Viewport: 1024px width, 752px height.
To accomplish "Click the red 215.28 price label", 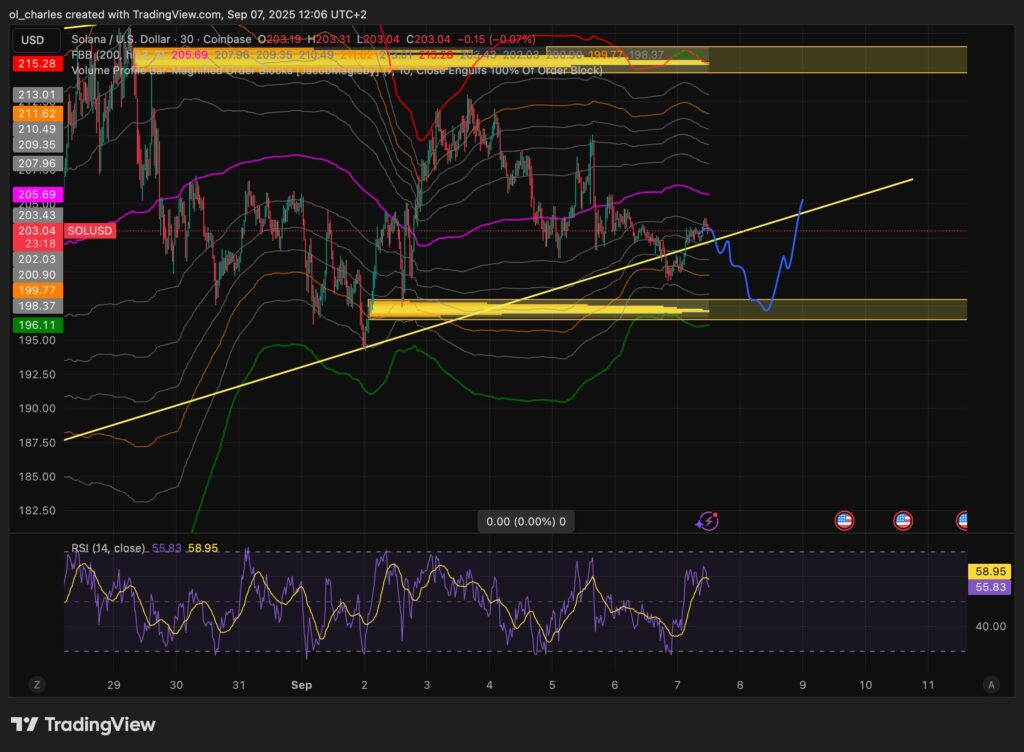I will click(x=37, y=64).
